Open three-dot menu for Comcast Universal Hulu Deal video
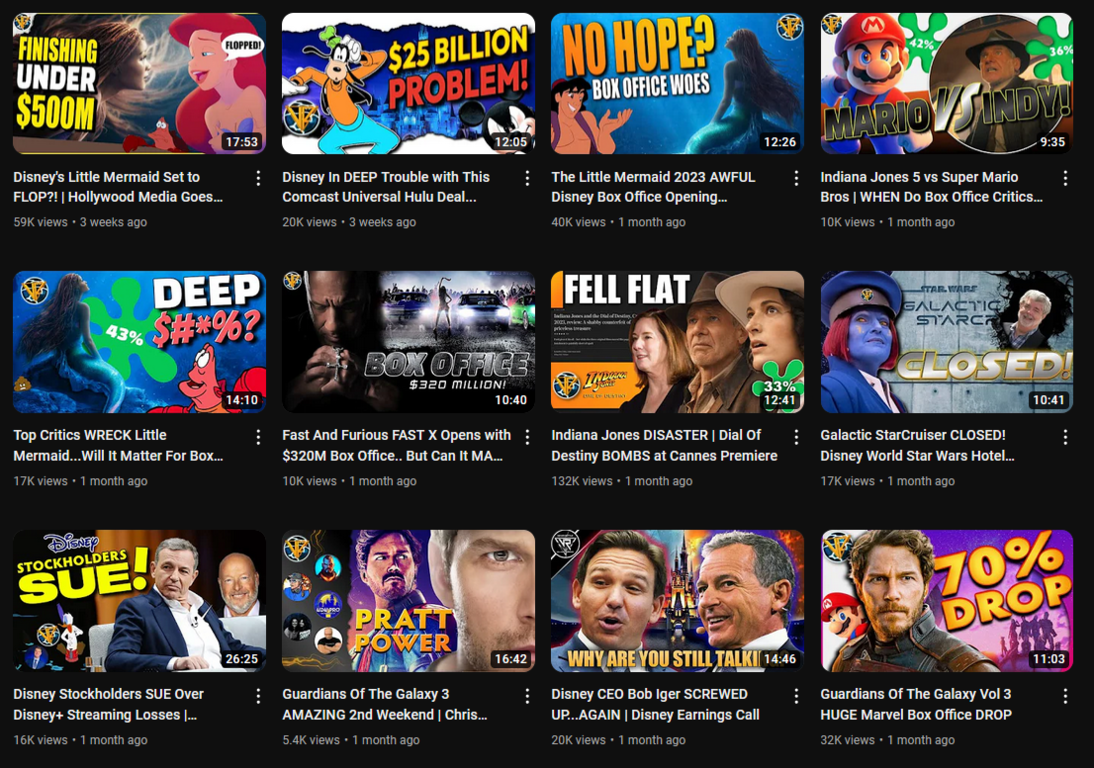Image resolution: width=1094 pixels, height=768 pixels. coord(527,178)
